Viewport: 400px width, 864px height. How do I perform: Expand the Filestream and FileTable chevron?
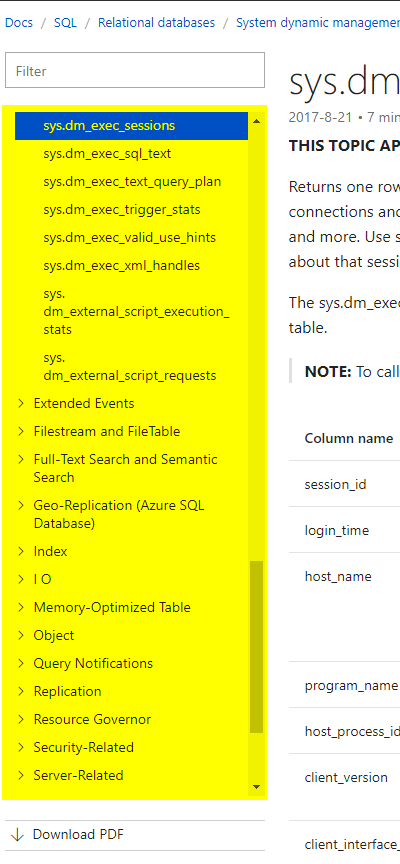click(x=21, y=431)
